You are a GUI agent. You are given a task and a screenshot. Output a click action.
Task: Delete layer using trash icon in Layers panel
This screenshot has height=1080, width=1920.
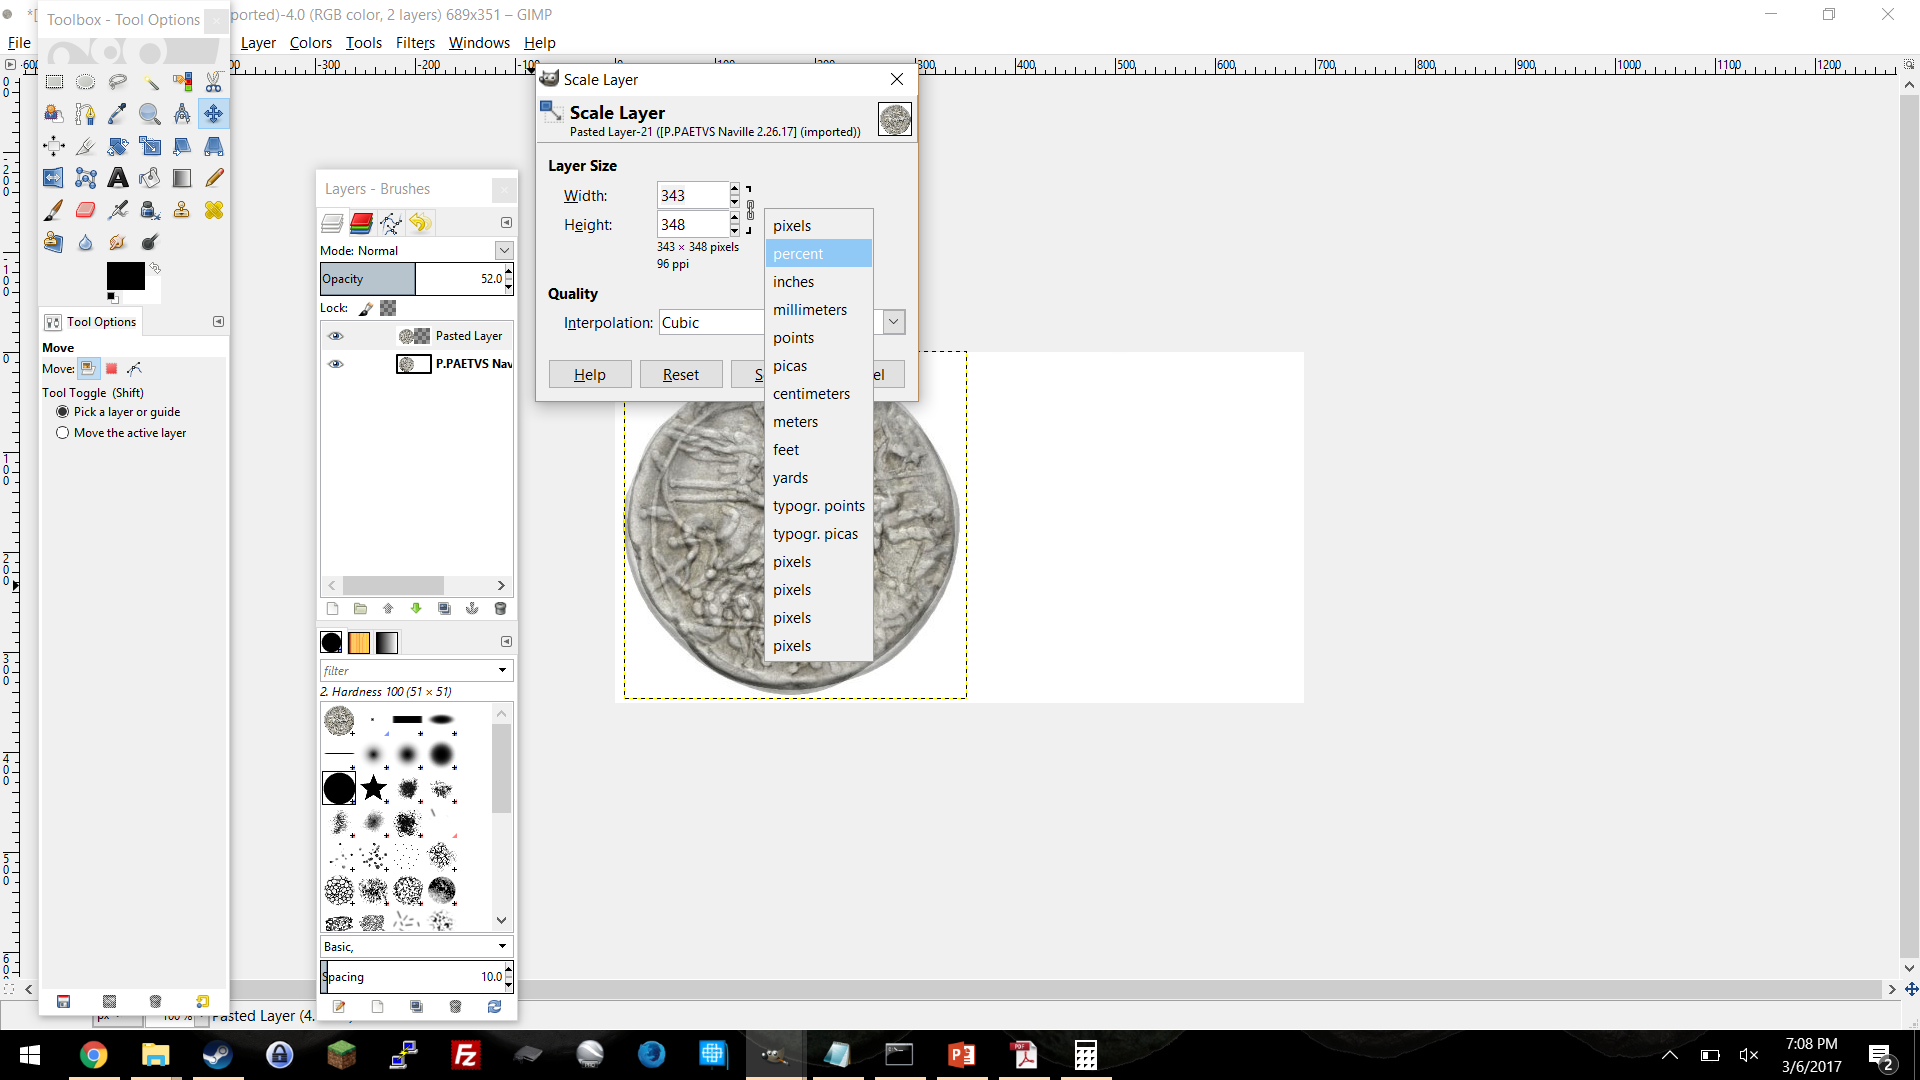point(501,608)
